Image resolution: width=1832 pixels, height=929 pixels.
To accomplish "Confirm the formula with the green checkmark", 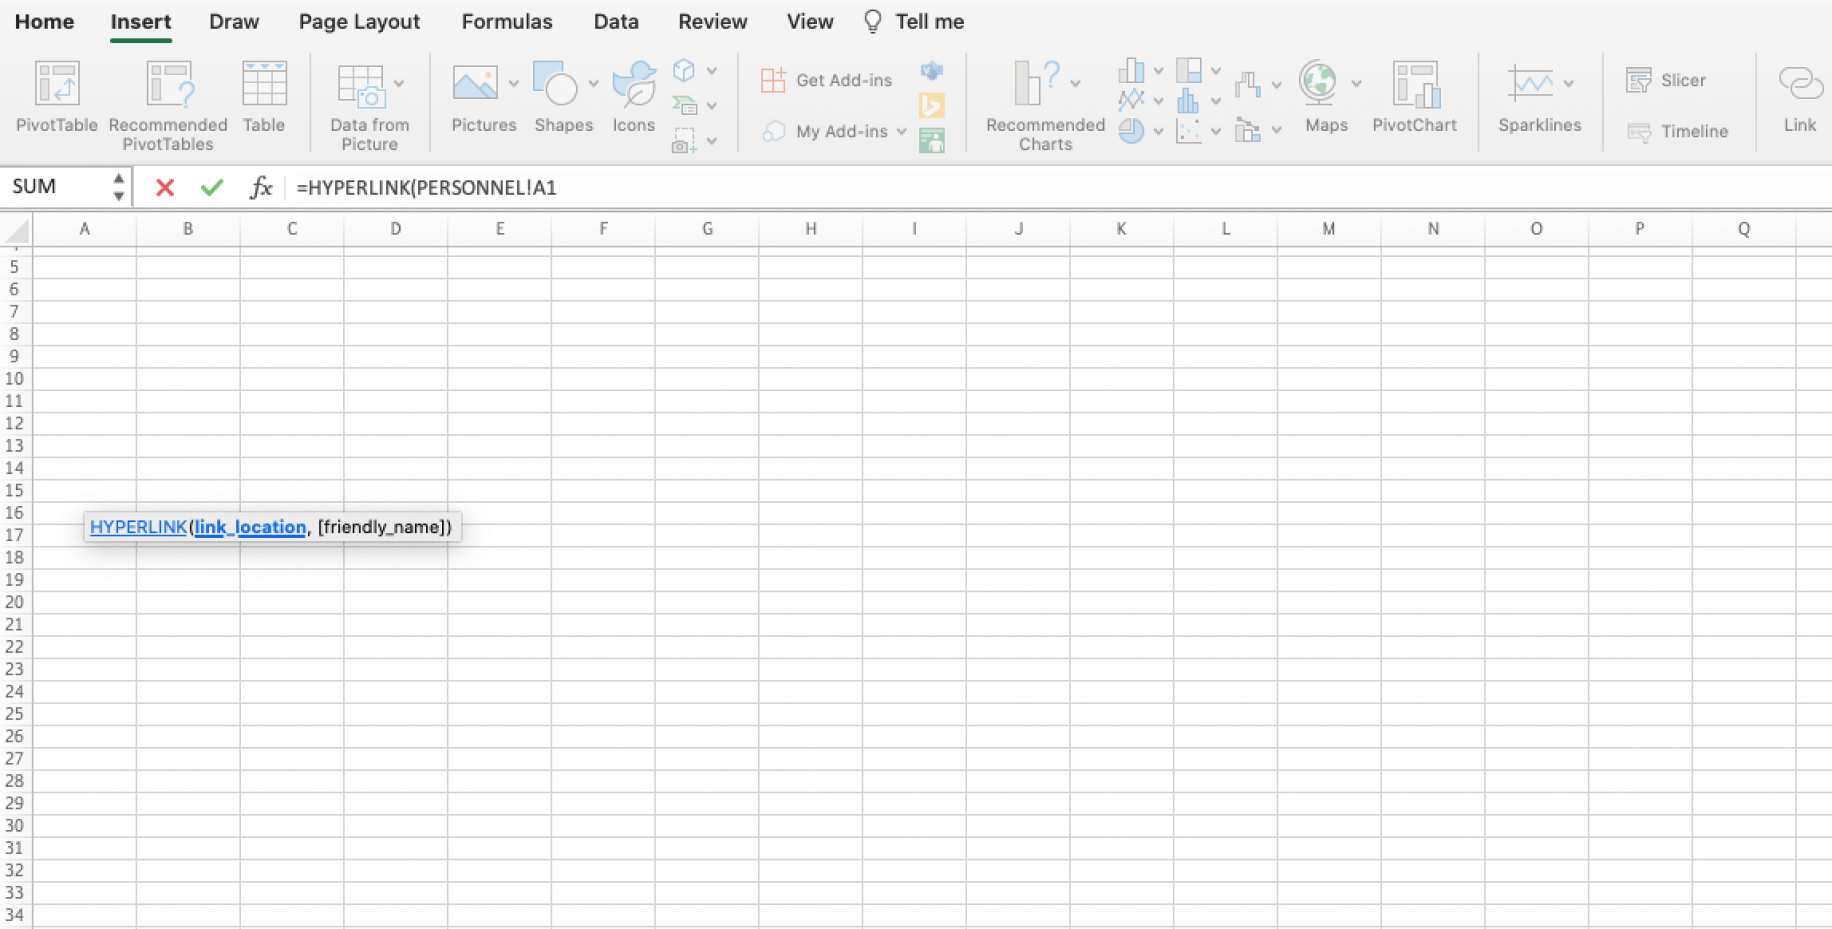I will [211, 187].
